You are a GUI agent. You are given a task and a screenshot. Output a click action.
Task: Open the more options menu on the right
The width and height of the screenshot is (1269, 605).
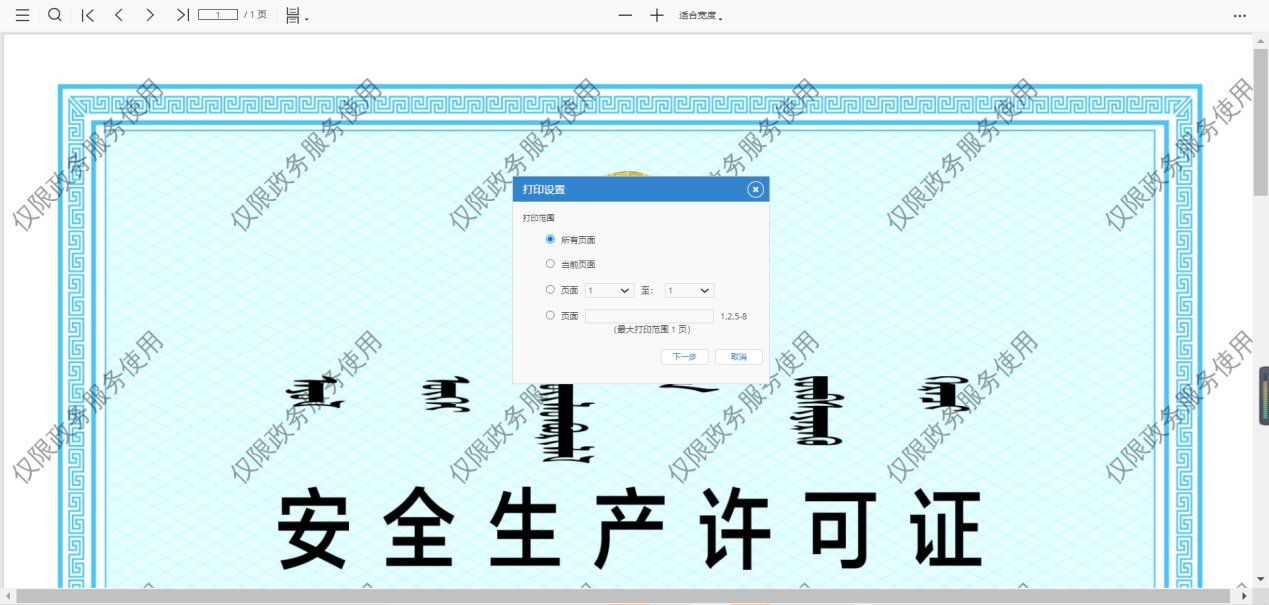pos(1239,15)
